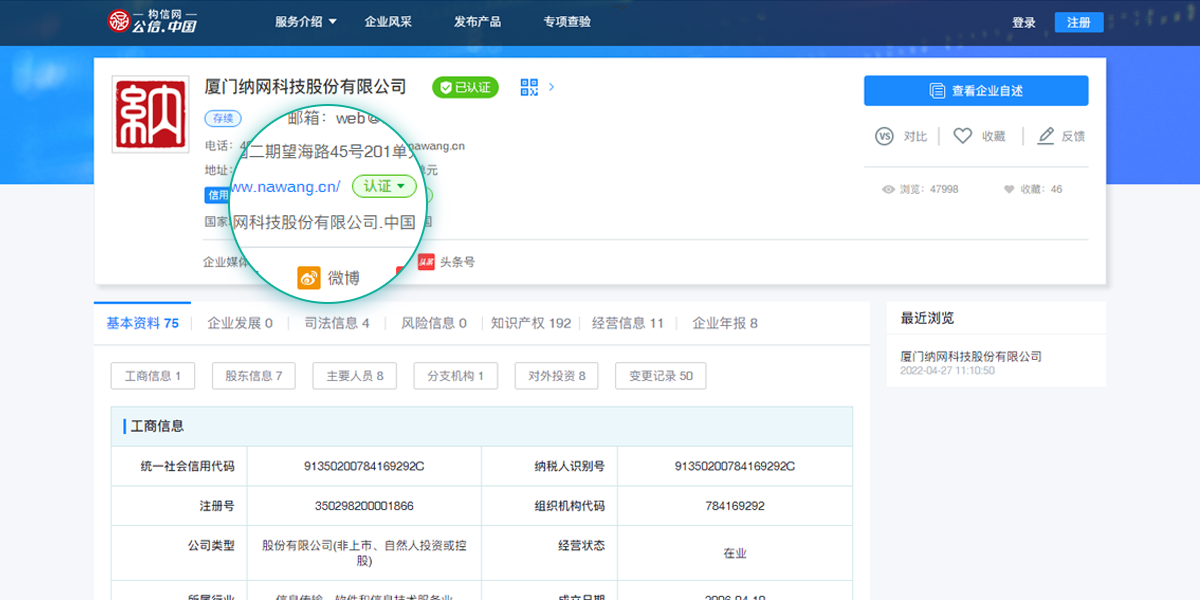Click the 组织机构代码 value 784169292

tap(735, 506)
